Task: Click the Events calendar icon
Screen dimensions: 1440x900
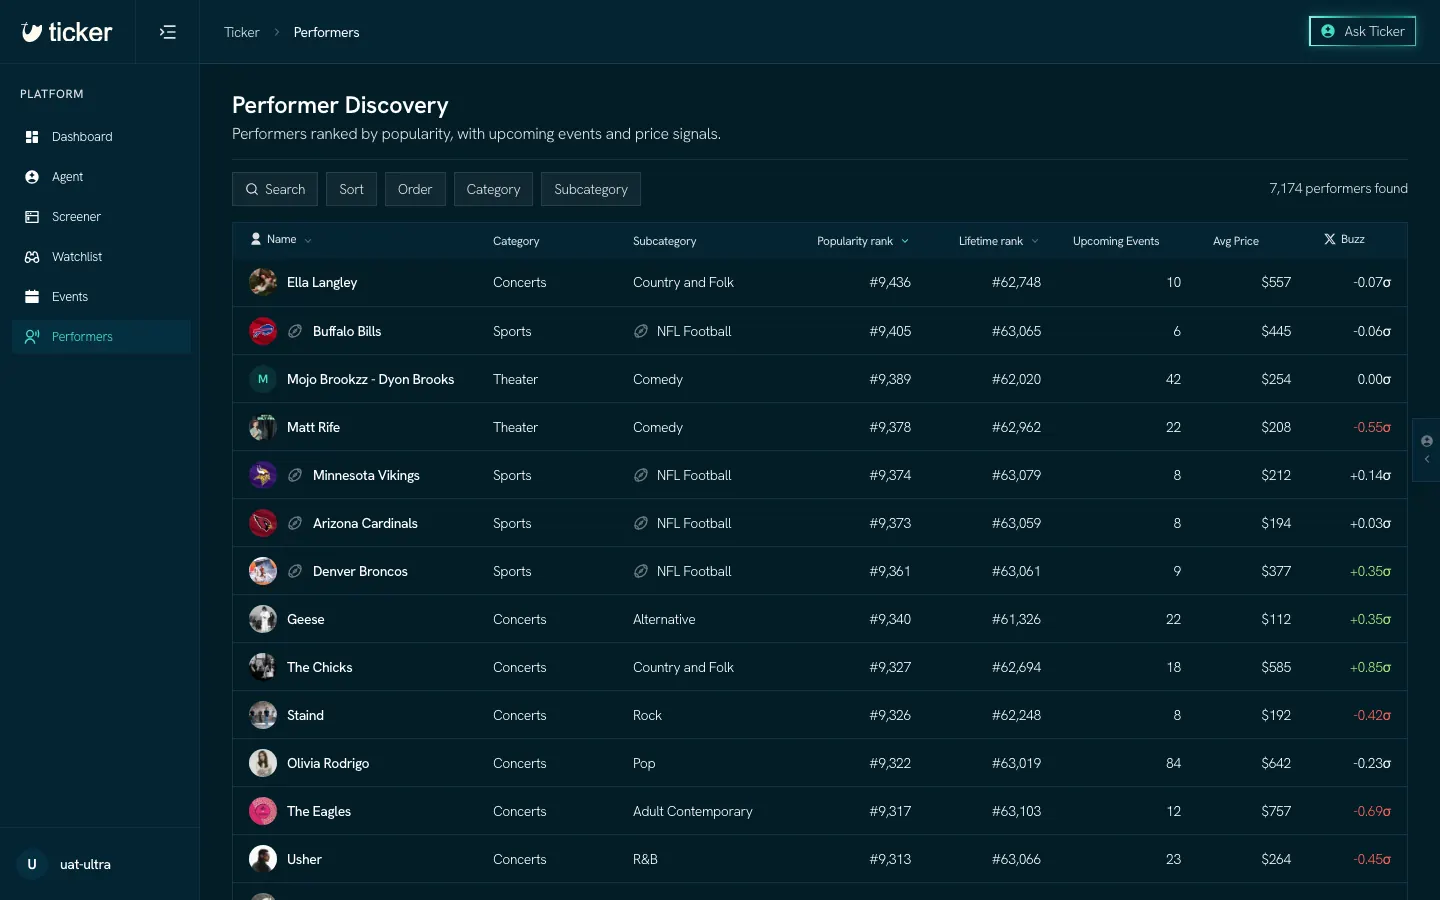Action: [x=32, y=297]
